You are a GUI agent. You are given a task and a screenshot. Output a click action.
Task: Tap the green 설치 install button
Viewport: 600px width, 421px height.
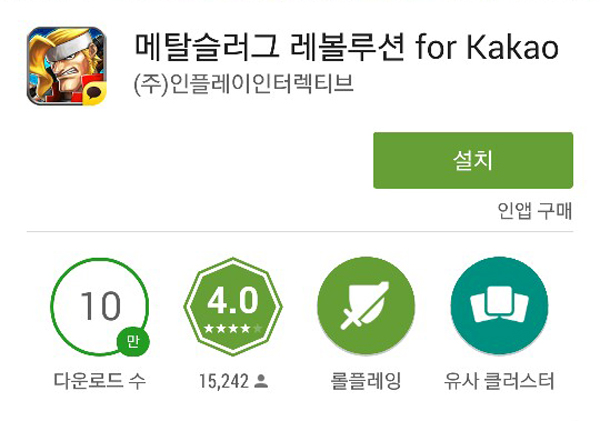[473, 160]
